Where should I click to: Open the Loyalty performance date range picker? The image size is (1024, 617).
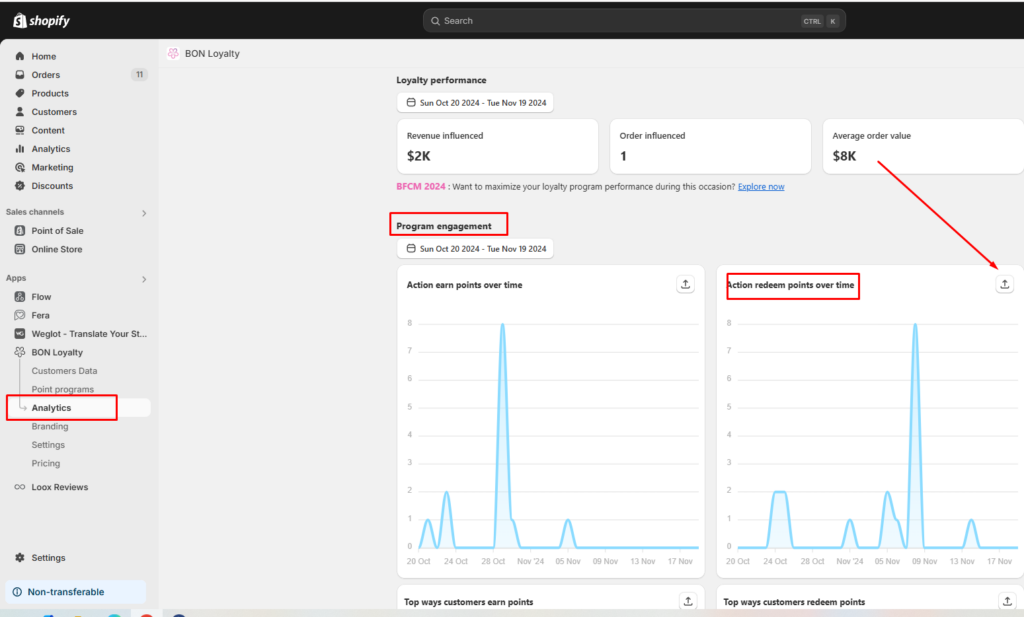[x=475, y=102]
